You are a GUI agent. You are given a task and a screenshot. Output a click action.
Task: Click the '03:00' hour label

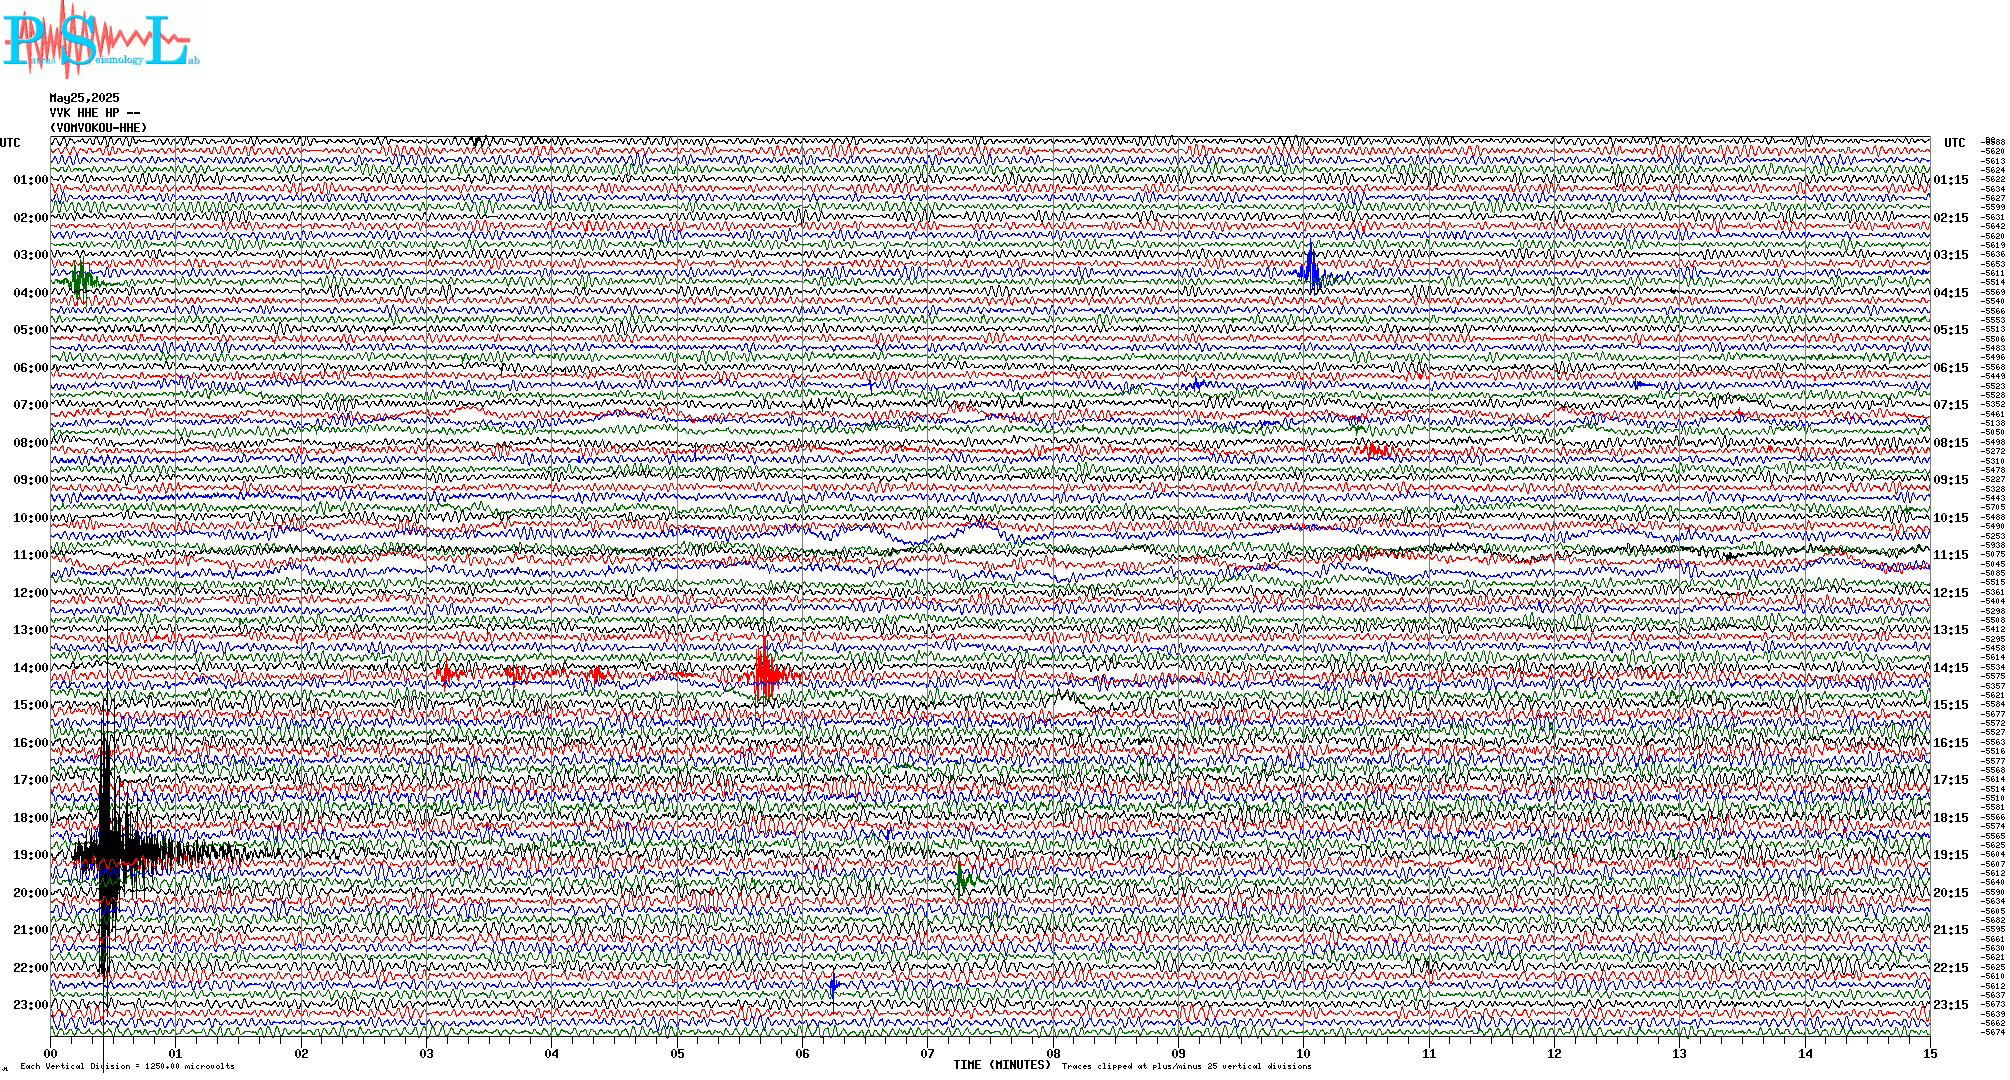[x=30, y=255]
